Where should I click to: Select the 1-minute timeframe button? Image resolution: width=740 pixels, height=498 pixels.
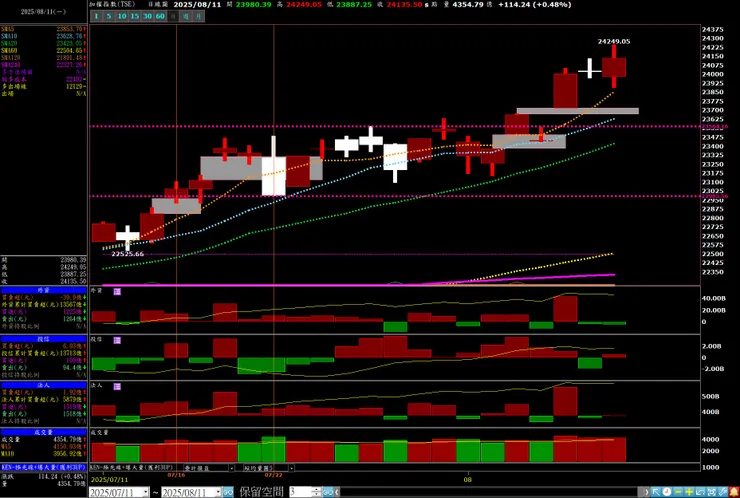point(96,16)
